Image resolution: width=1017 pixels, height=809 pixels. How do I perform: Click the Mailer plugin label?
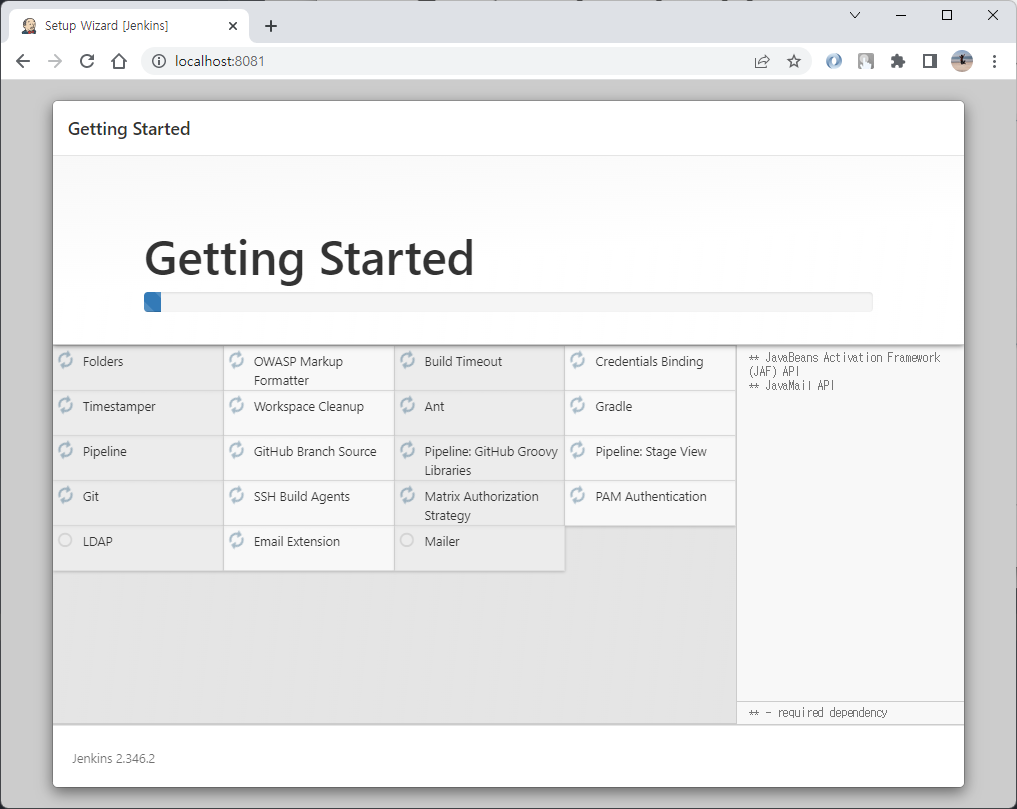(x=442, y=542)
